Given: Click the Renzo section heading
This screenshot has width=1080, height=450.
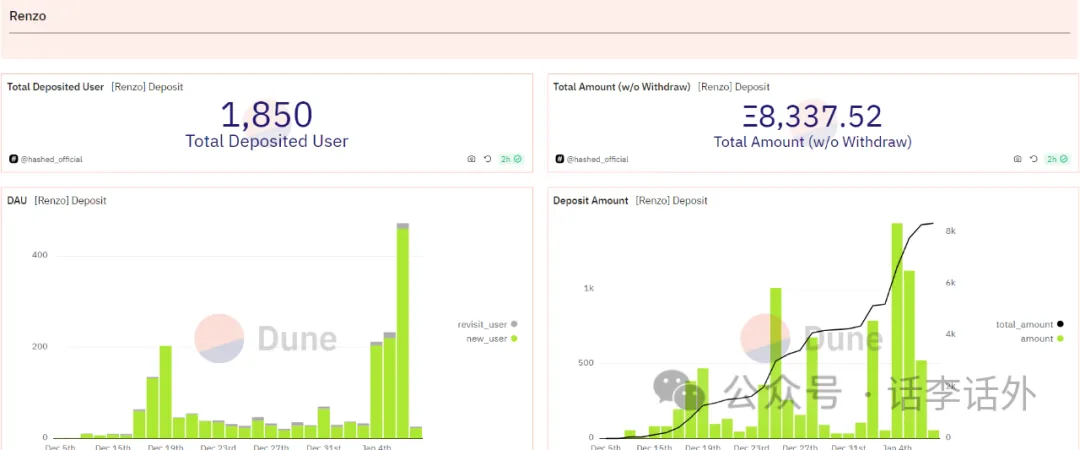Looking at the screenshot, I should click(28, 15).
